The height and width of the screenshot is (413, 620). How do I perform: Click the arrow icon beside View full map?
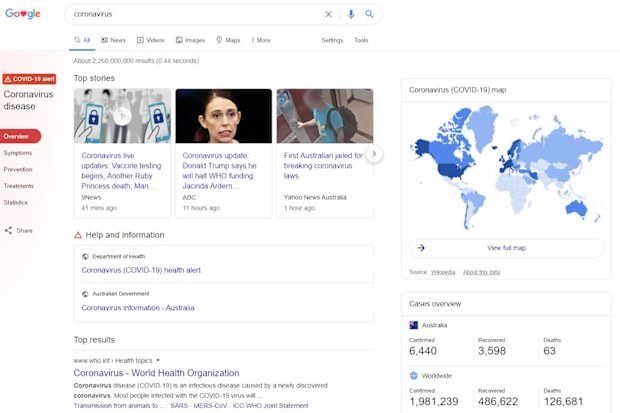coord(421,248)
